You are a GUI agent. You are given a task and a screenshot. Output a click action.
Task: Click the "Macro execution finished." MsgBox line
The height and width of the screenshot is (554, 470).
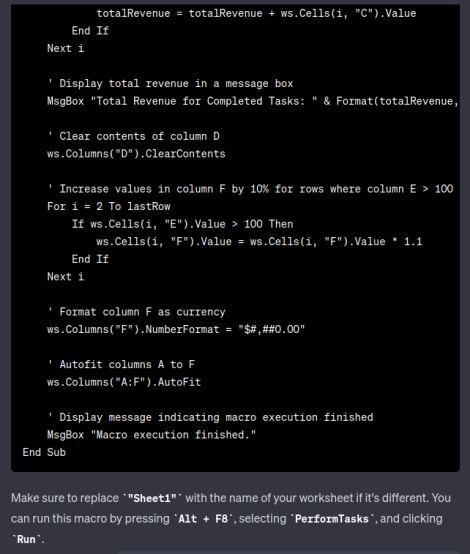(x=151, y=435)
